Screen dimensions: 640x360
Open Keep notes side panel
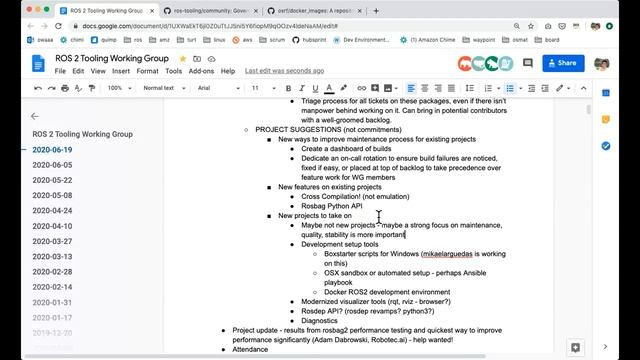pos(606,120)
